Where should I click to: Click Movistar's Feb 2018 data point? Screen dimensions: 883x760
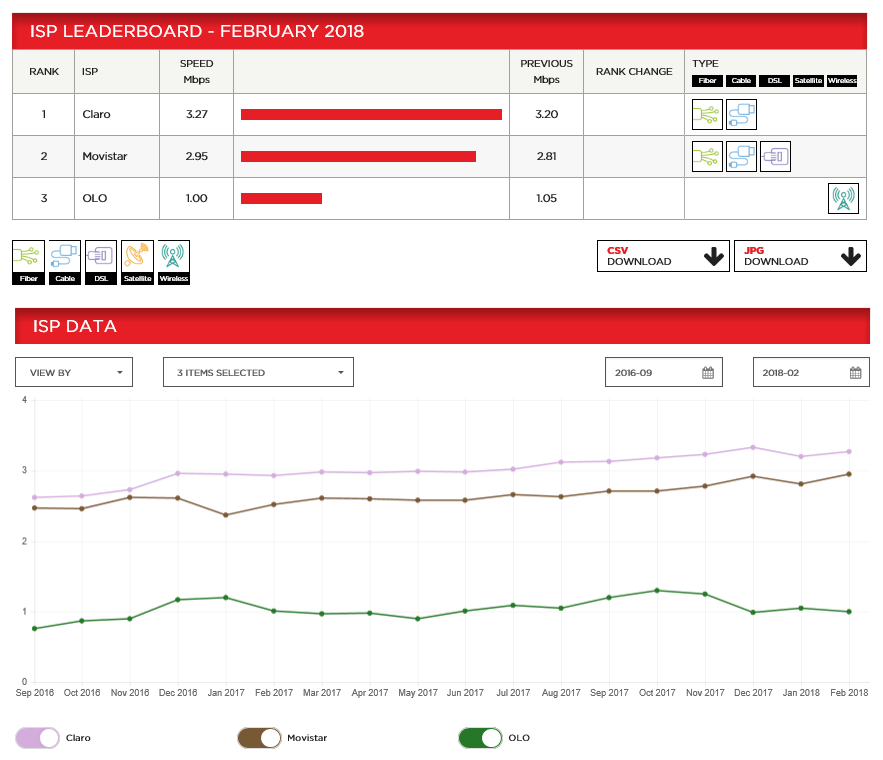849,474
